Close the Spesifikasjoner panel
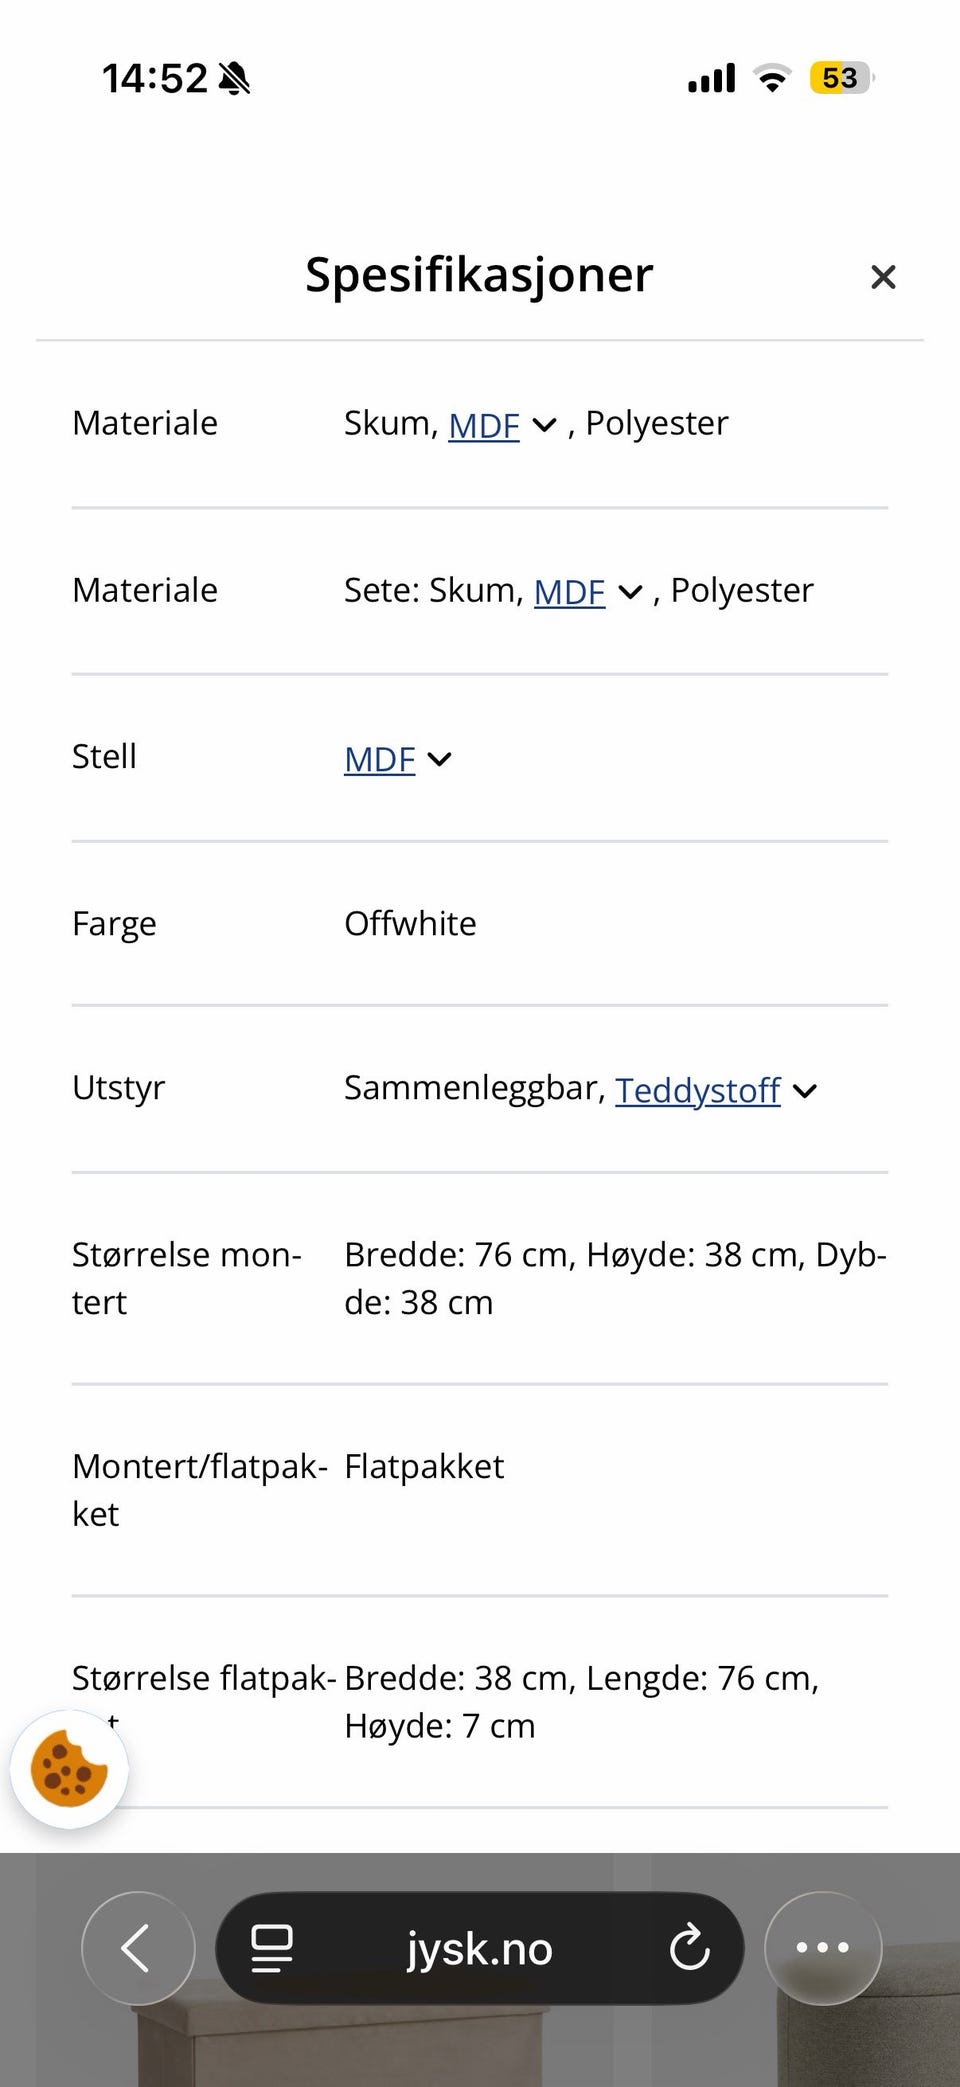The image size is (960, 2087). (882, 277)
